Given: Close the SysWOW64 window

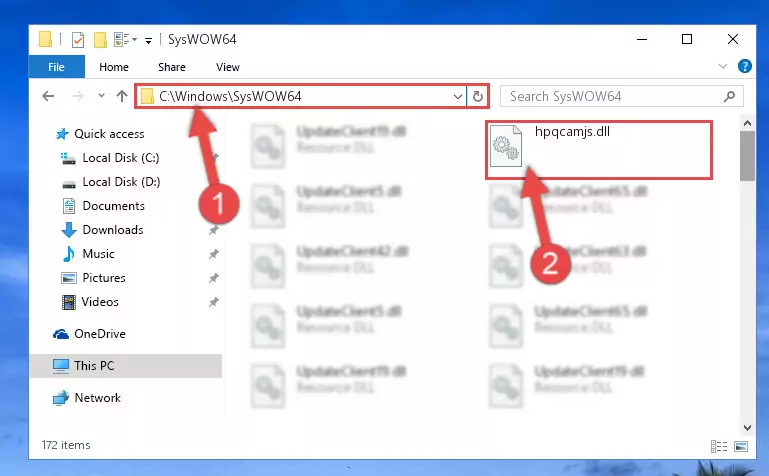Looking at the screenshot, I should pyautogui.click(x=733, y=39).
